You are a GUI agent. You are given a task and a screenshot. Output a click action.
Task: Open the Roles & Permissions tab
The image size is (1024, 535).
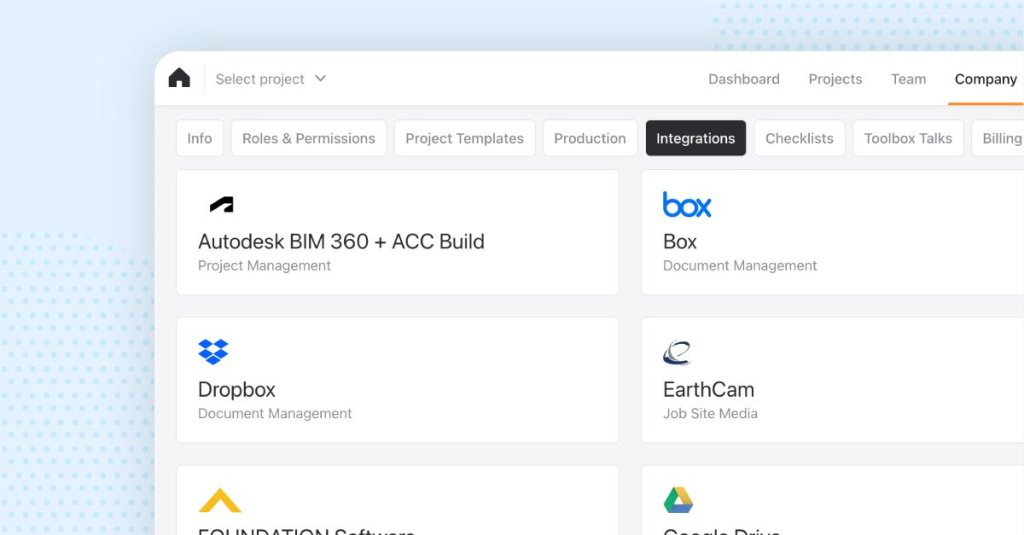tap(309, 138)
